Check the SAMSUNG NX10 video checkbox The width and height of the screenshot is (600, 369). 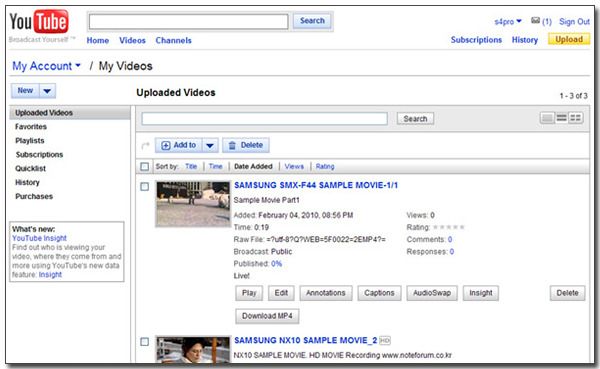pyautogui.click(x=144, y=341)
